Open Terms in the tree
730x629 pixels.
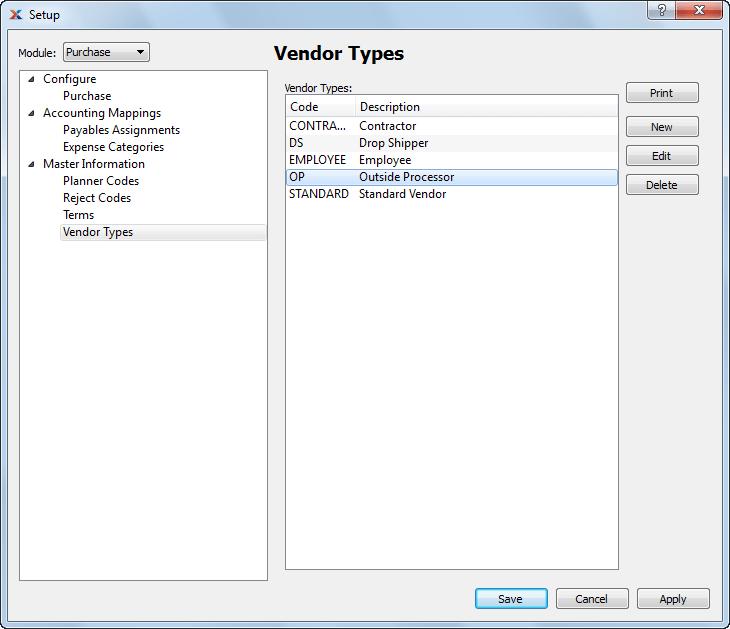coord(79,215)
